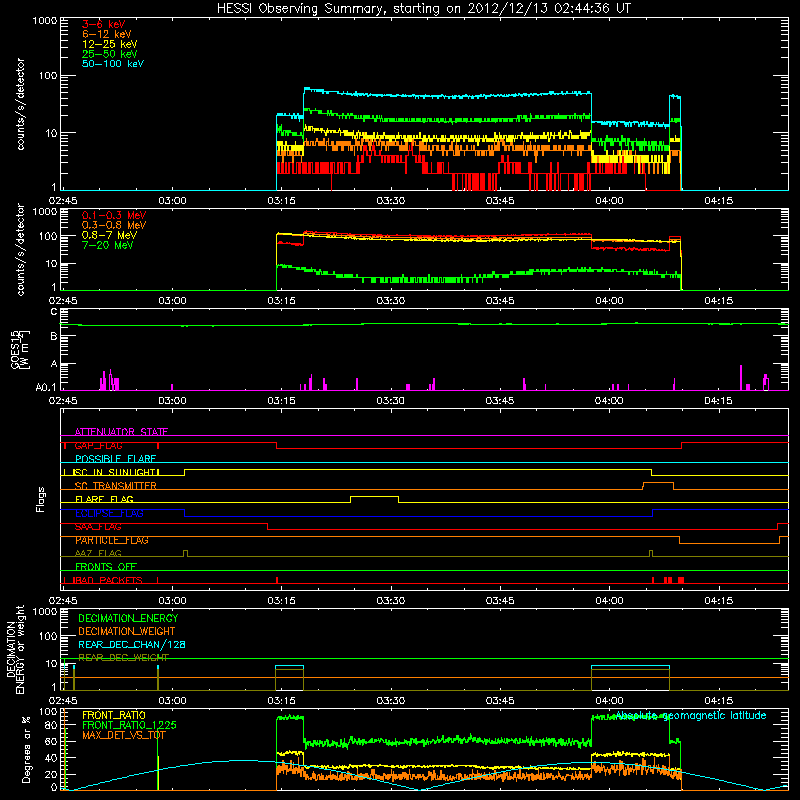
Task: Select the FRONT_RATIO legend label
Action: [114, 715]
